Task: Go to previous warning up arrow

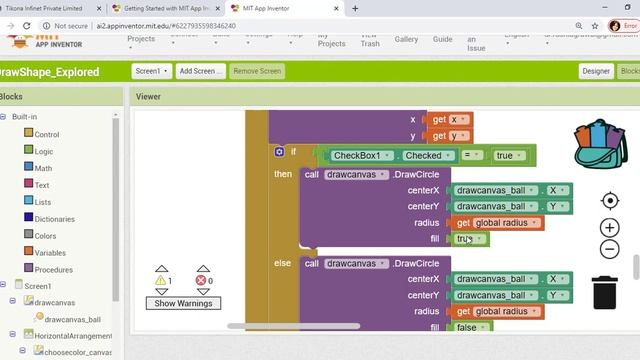Action: pos(162,269)
